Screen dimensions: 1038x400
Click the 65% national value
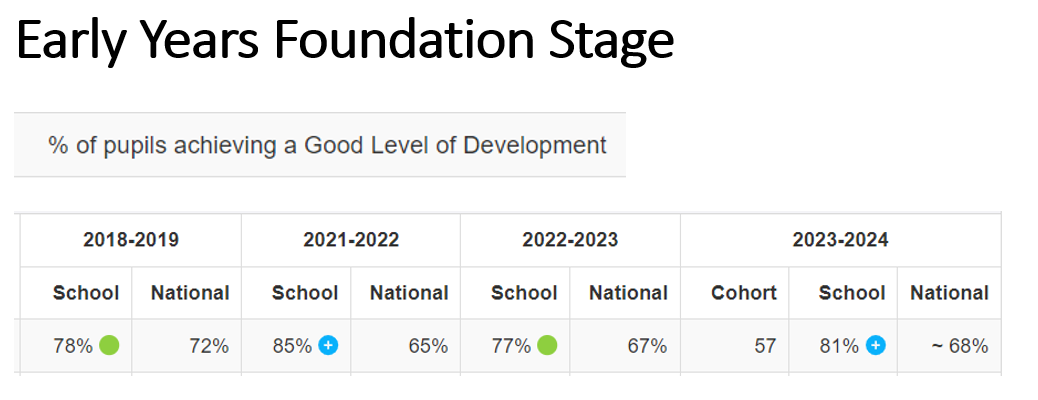[428, 347]
